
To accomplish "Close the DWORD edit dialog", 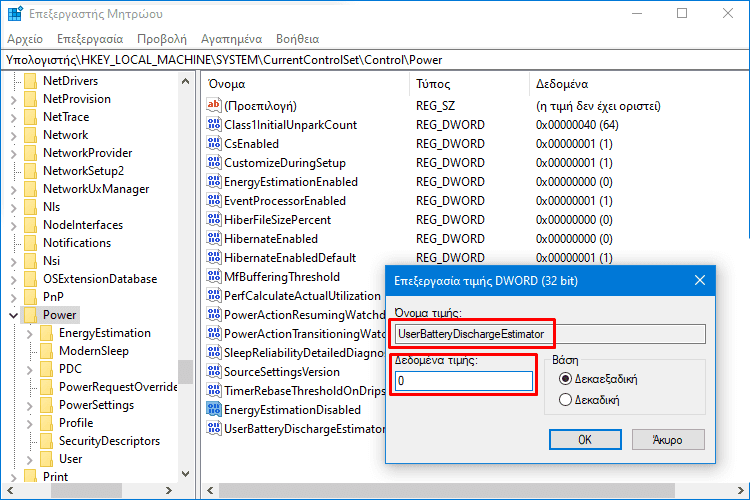I will 700,280.
